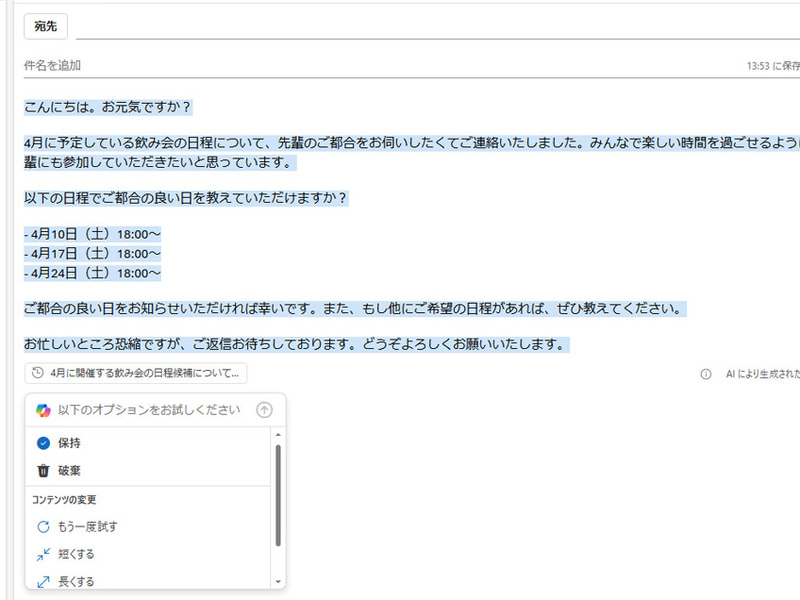Select 保持 to keep the generated draft
The height and width of the screenshot is (600, 800).
click(72, 441)
